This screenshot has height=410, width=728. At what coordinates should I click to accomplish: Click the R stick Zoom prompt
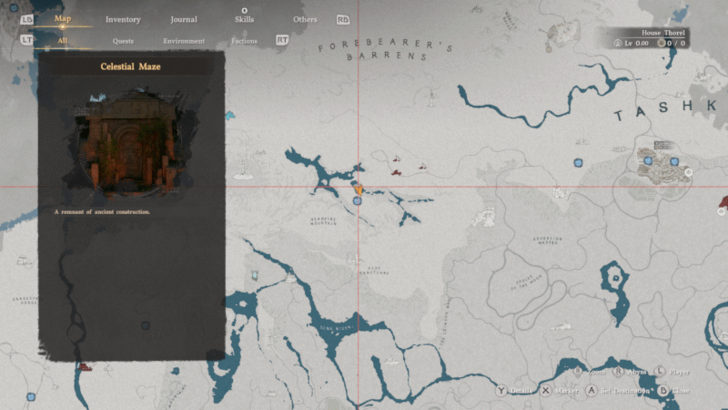click(590, 372)
